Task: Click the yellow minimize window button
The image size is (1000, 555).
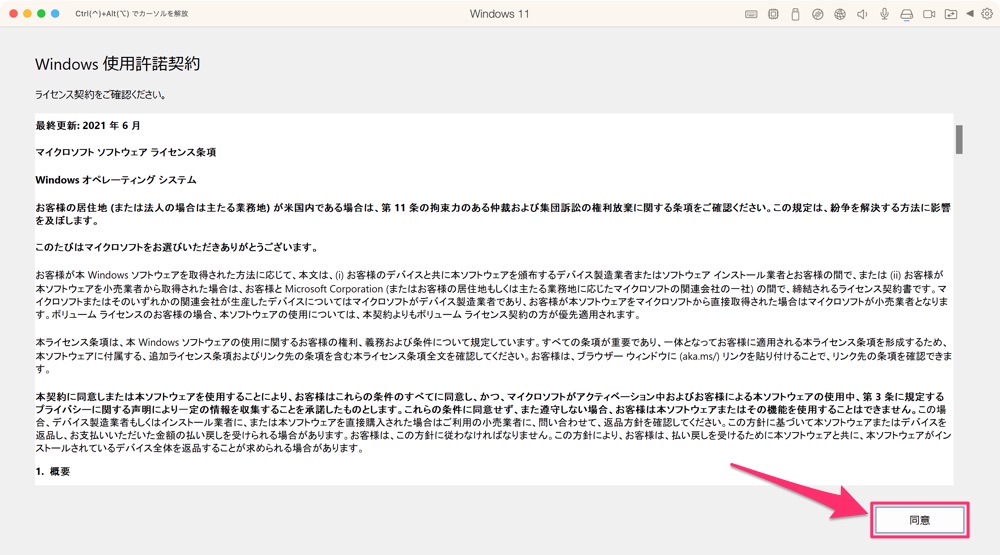Action: (27, 13)
